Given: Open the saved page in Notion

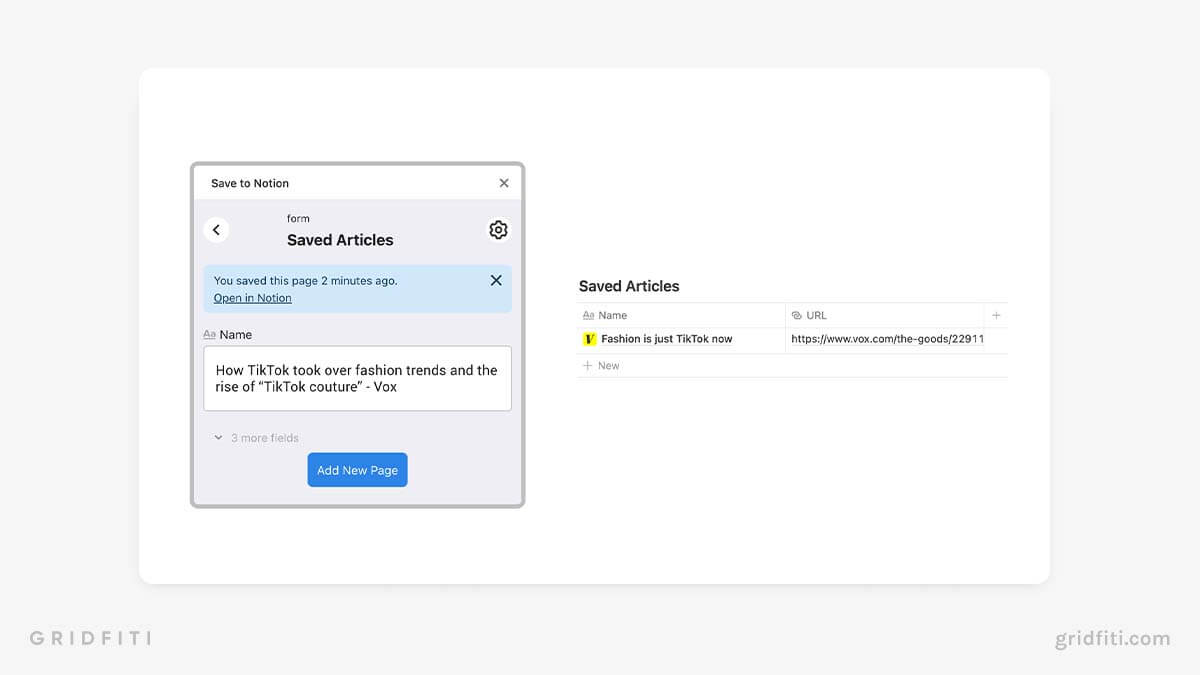Looking at the screenshot, I should 253,298.
